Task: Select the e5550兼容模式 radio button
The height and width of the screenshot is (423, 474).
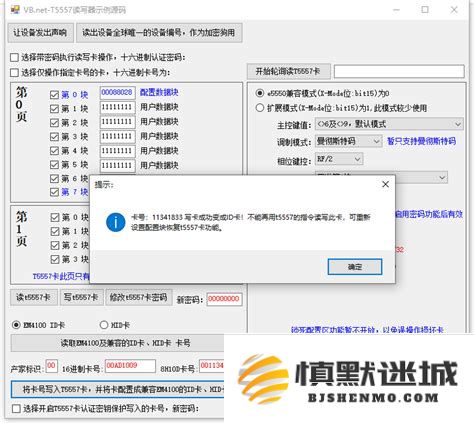Action: (x=260, y=93)
